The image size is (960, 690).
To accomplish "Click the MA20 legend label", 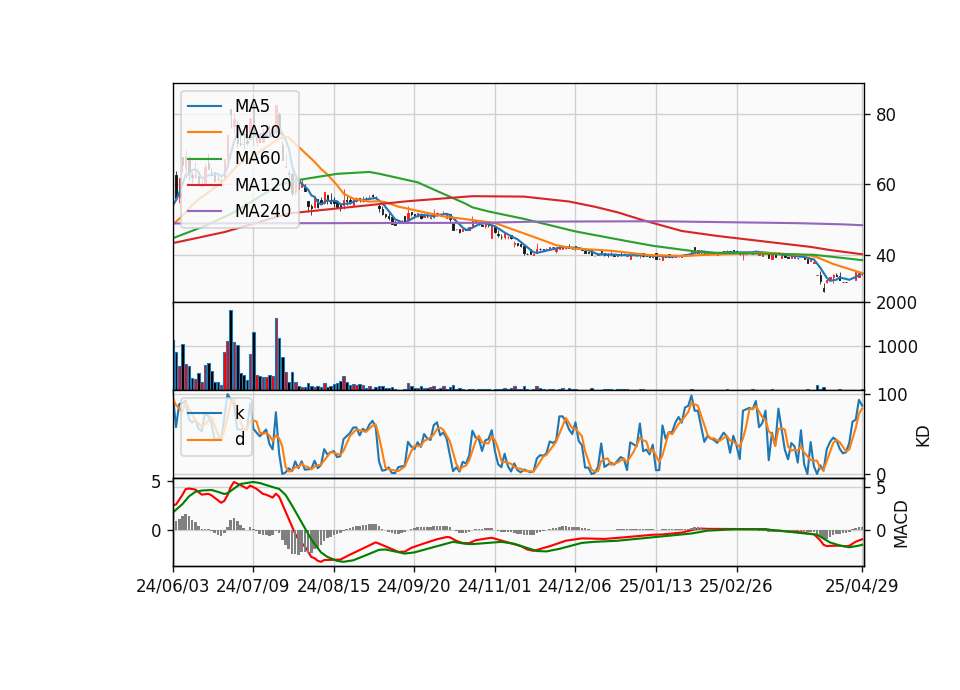I will 257,132.
